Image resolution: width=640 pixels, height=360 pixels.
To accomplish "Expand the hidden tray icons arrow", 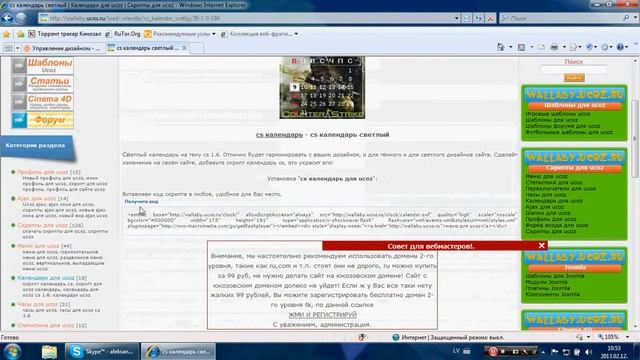I will (543, 352).
